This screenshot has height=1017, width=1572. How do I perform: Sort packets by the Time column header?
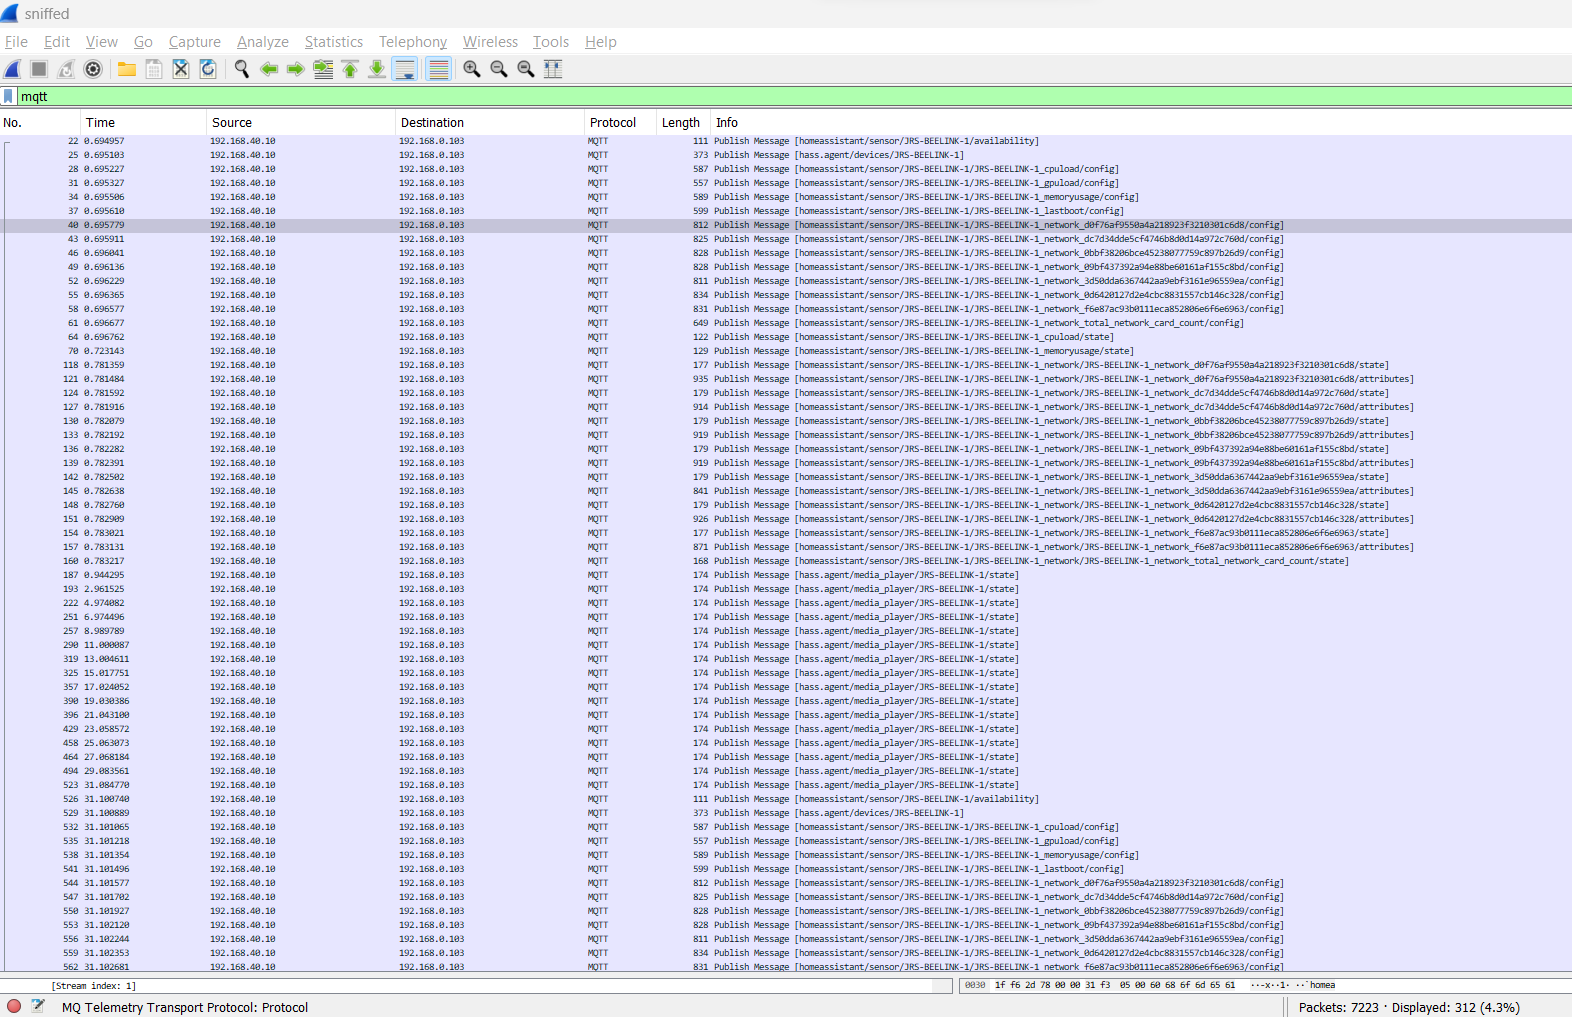point(144,123)
